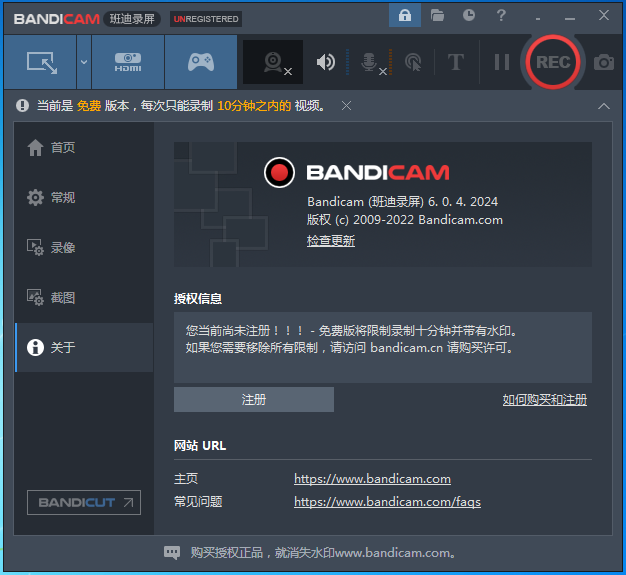Toggle the webcam overlay icon
This screenshot has height=575, width=626.
click(273, 62)
